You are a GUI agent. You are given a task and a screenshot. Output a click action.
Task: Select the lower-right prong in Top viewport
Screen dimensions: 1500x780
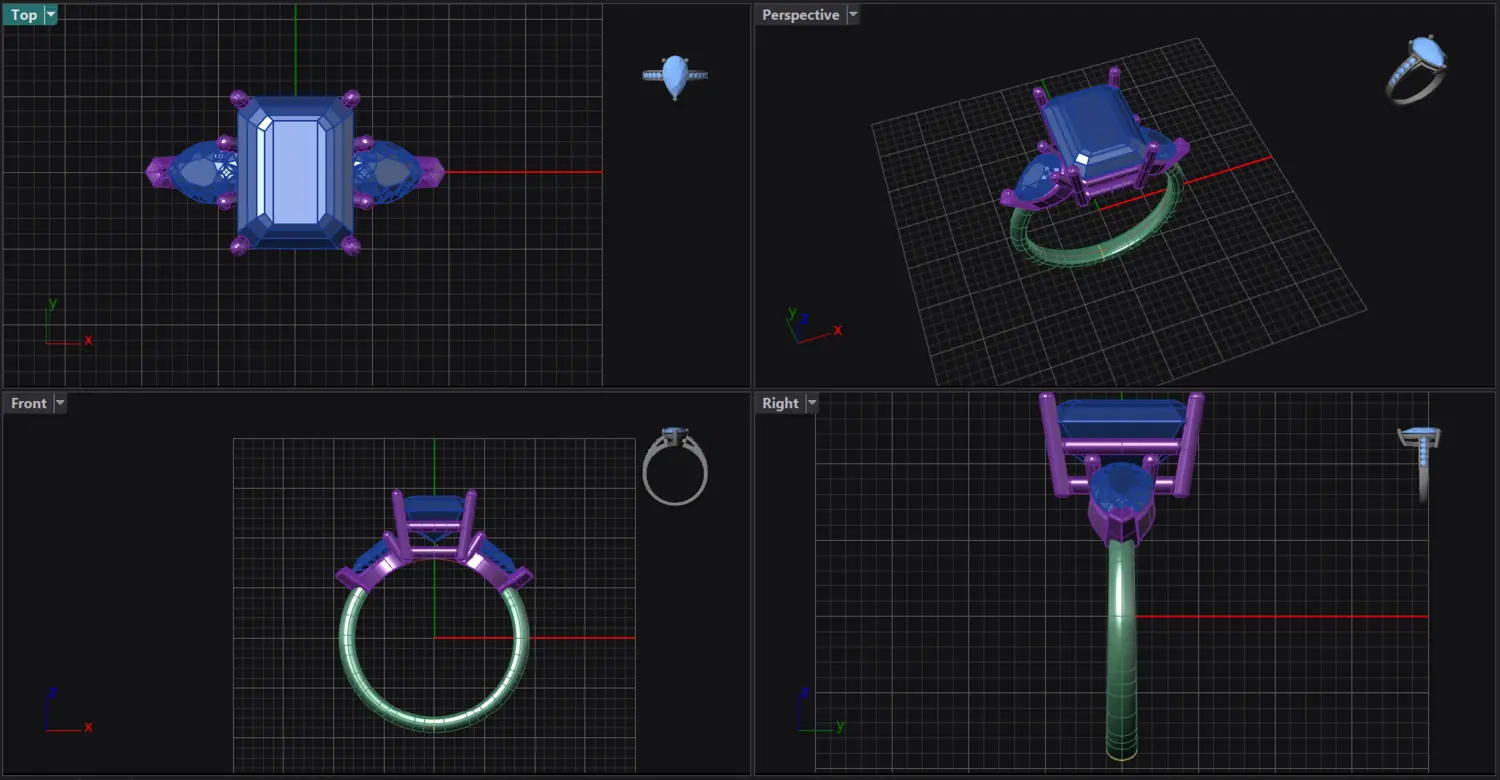[351, 245]
